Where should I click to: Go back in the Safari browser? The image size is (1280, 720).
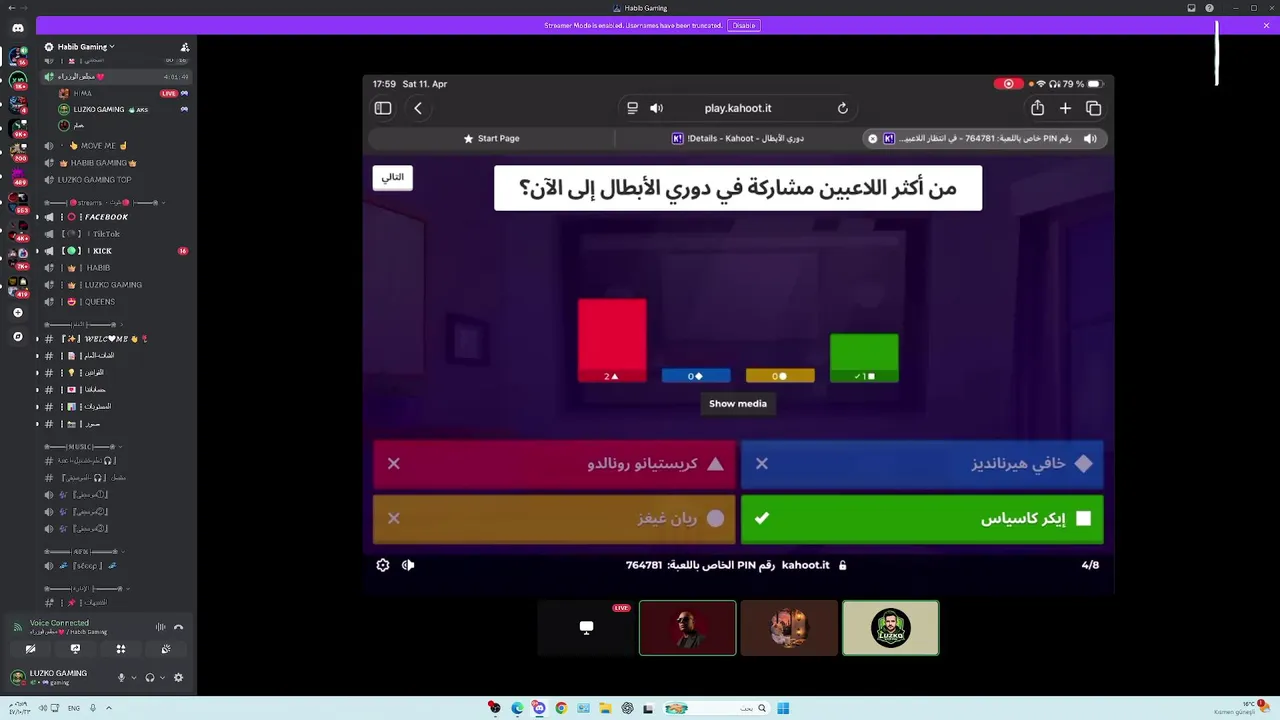click(418, 108)
